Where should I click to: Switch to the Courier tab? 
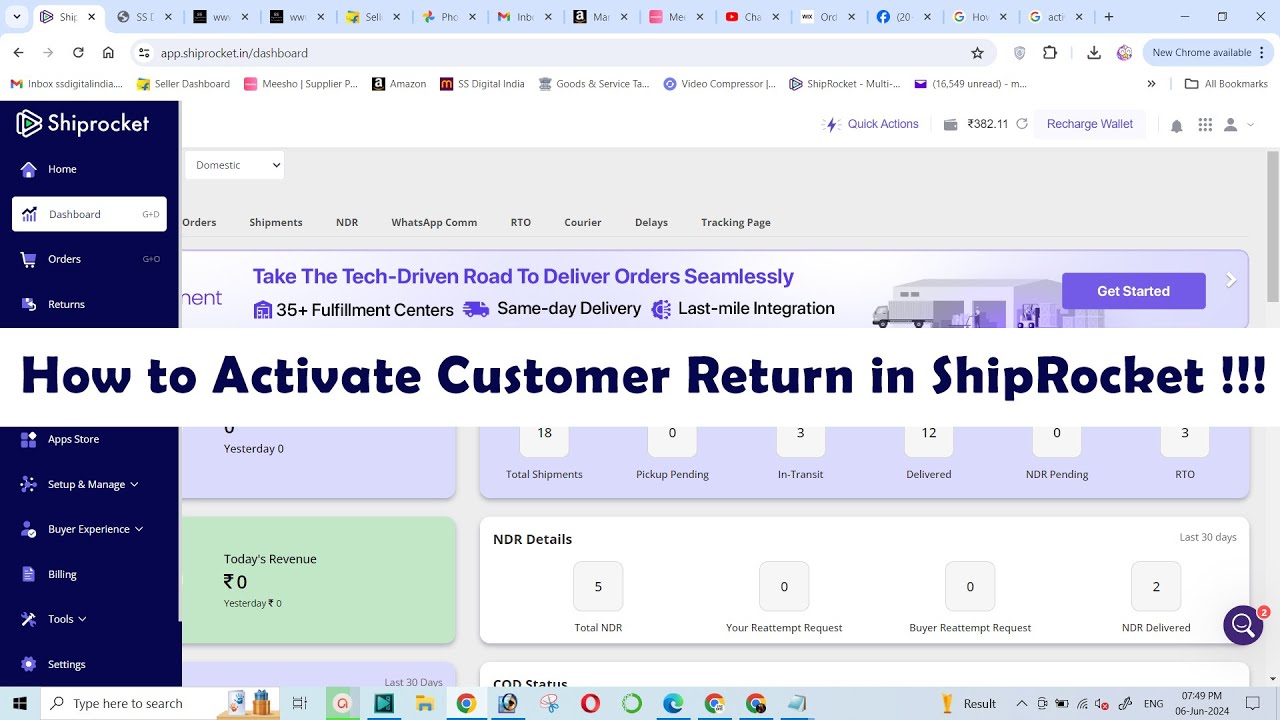(x=583, y=222)
